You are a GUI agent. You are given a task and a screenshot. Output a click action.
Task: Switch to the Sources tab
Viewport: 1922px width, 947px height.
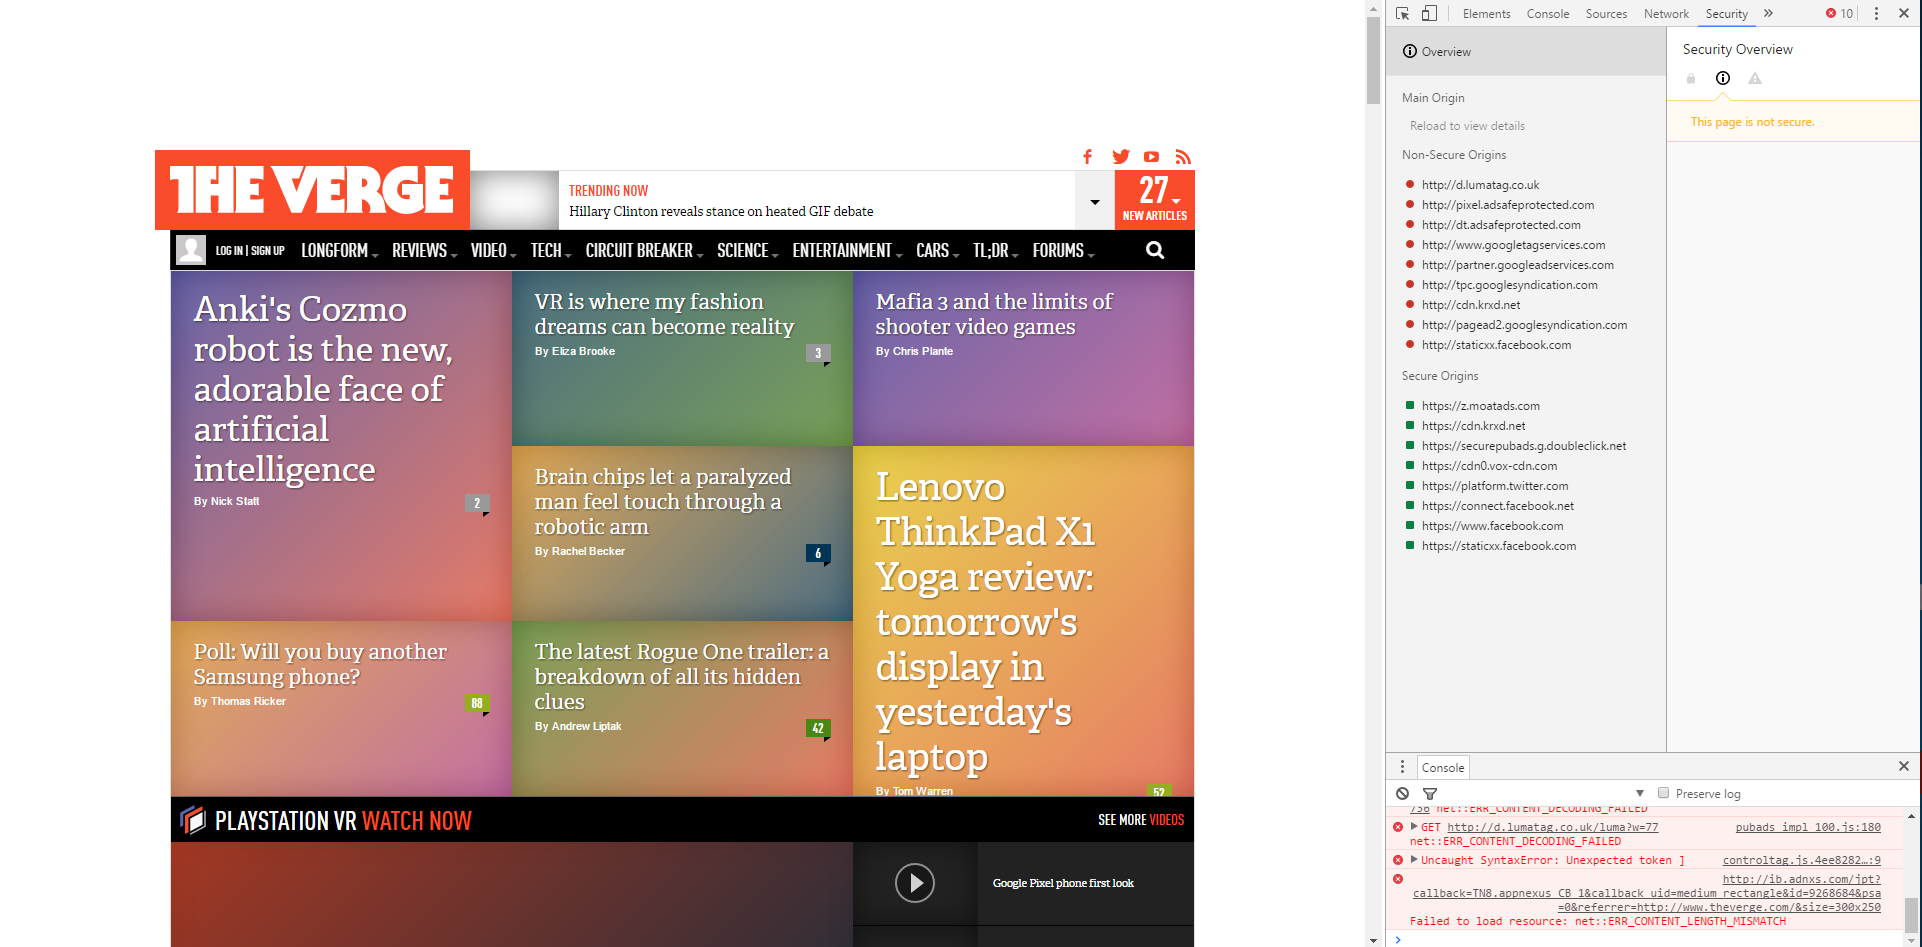tap(1606, 14)
